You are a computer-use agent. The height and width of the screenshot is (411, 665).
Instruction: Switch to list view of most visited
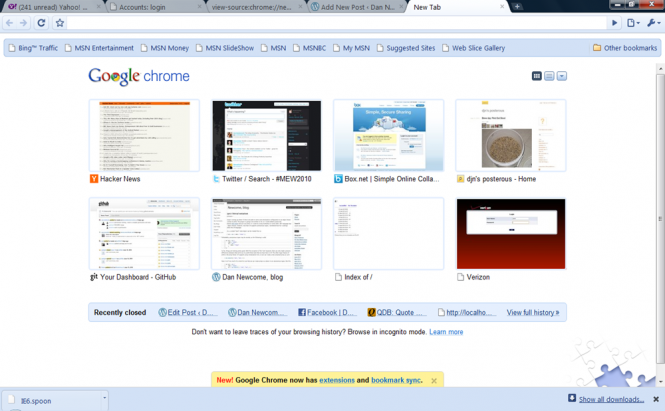point(549,76)
